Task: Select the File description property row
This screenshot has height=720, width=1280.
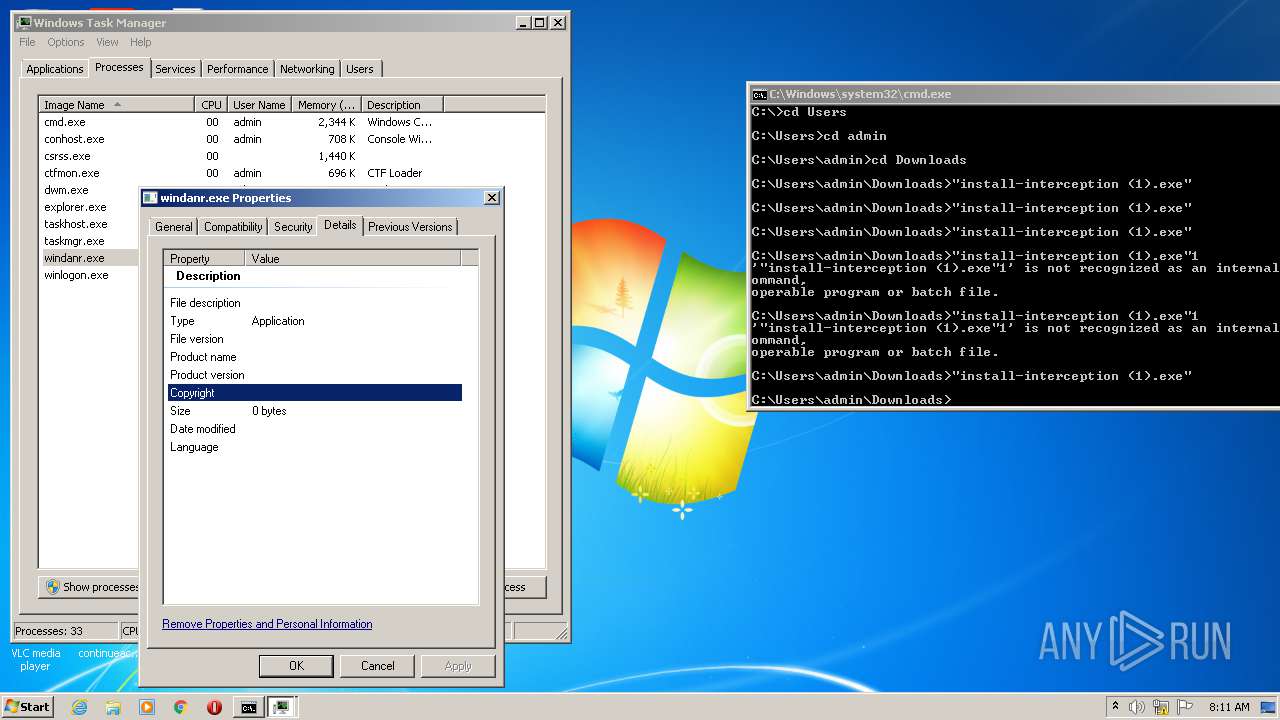Action: (x=315, y=303)
